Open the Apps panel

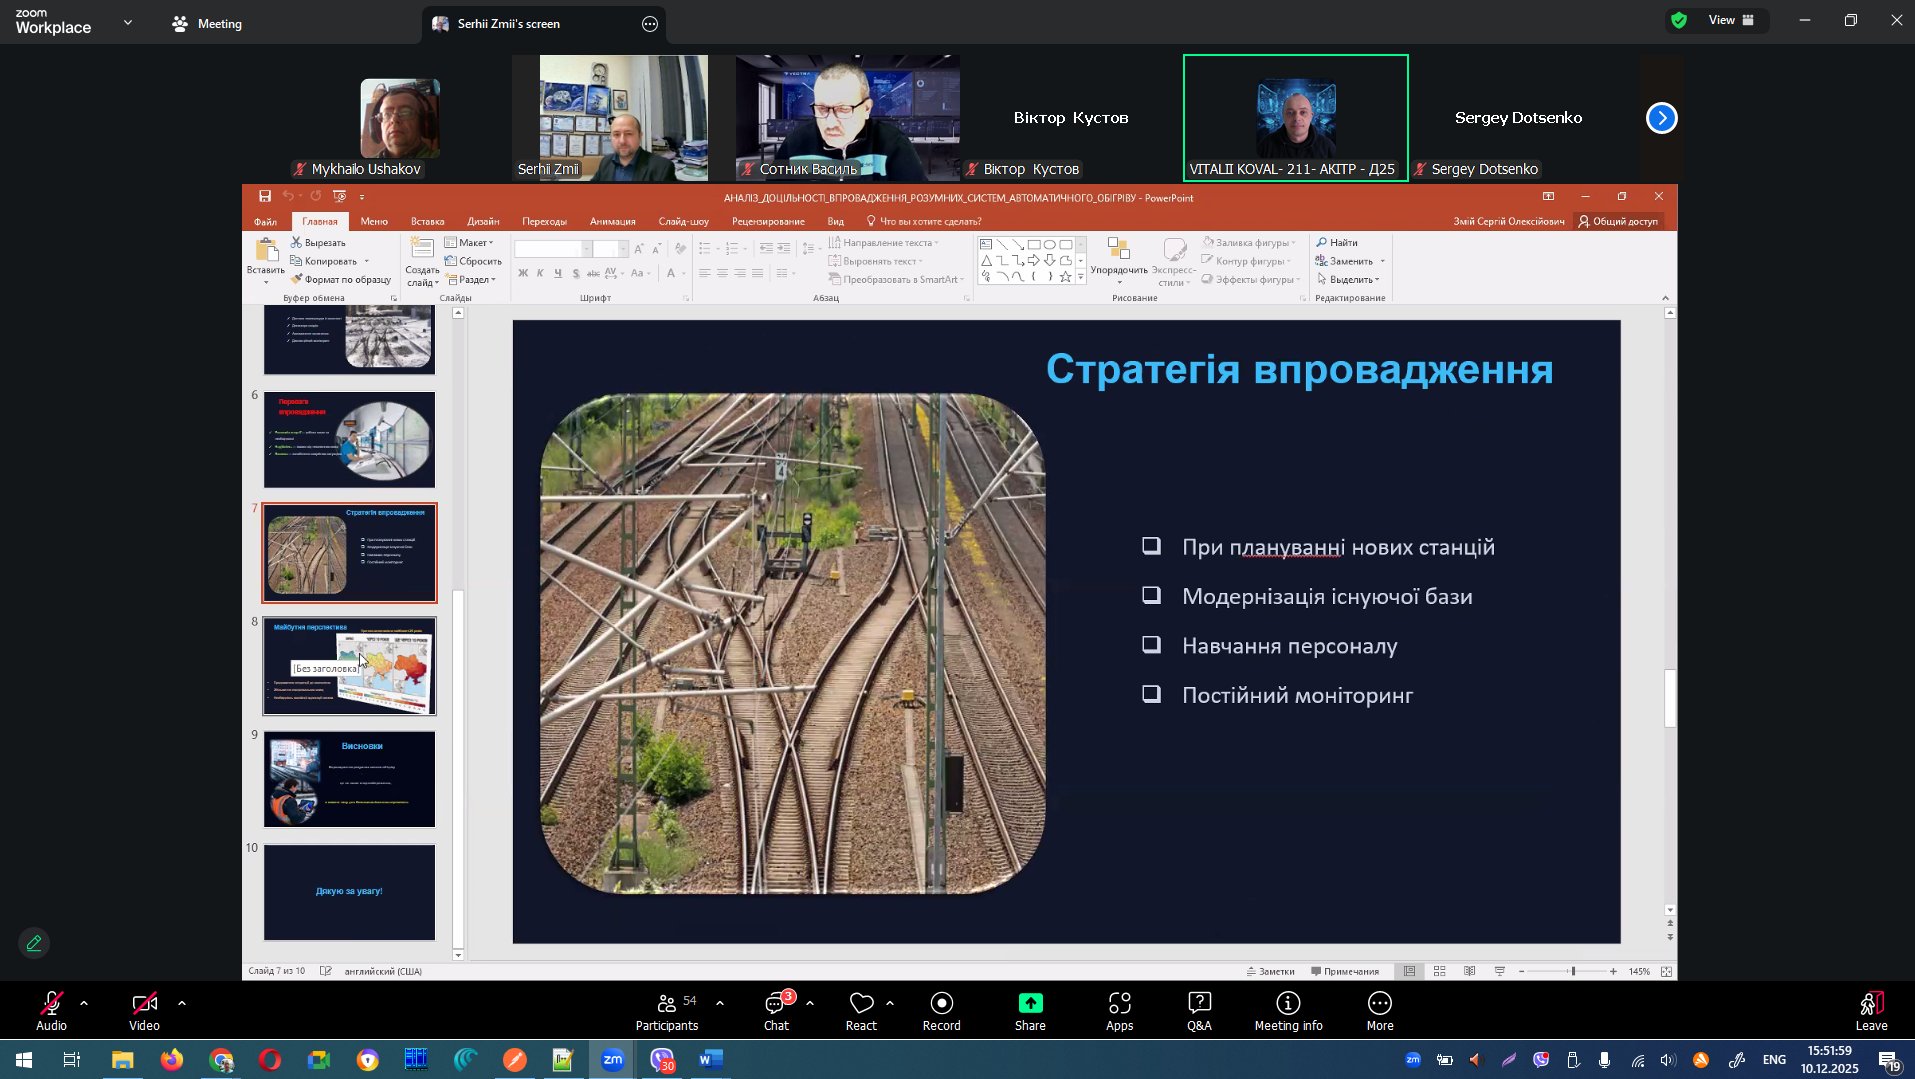(1119, 1010)
